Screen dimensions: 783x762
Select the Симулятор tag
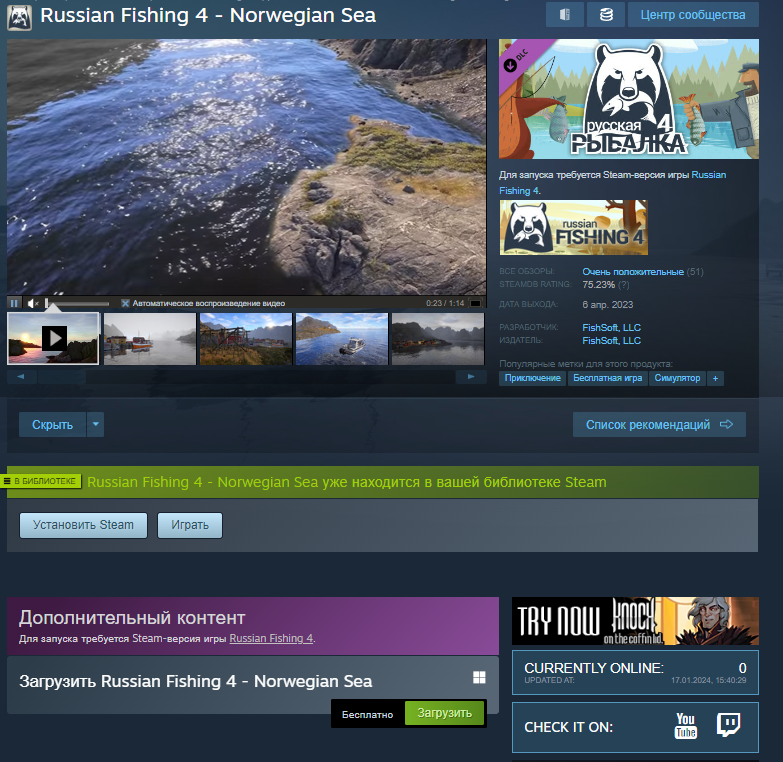677,378
